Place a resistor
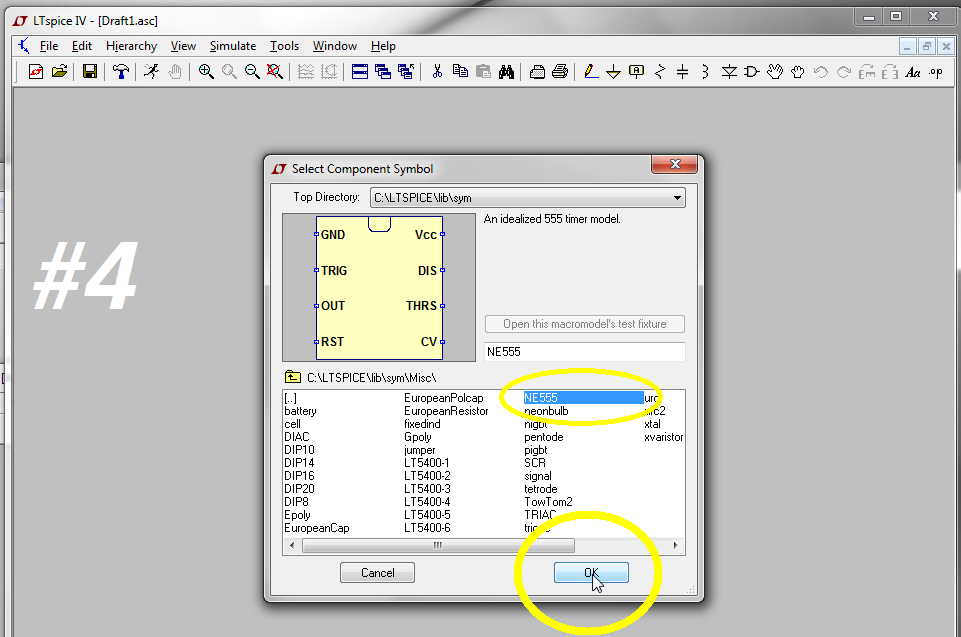The width and height of the screenshot is (961, 637). point(660,72)
